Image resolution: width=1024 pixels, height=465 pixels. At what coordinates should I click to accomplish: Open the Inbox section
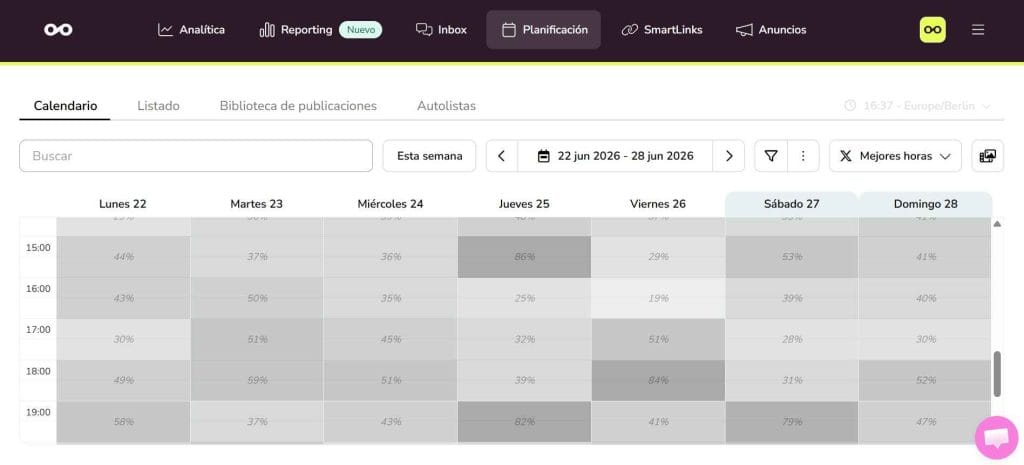[441, 29]
